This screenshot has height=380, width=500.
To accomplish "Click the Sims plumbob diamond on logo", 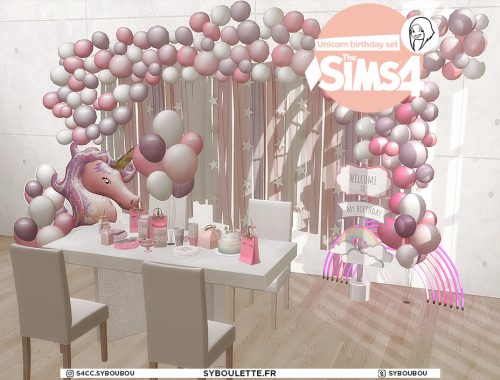I will [x=313, y=76].
